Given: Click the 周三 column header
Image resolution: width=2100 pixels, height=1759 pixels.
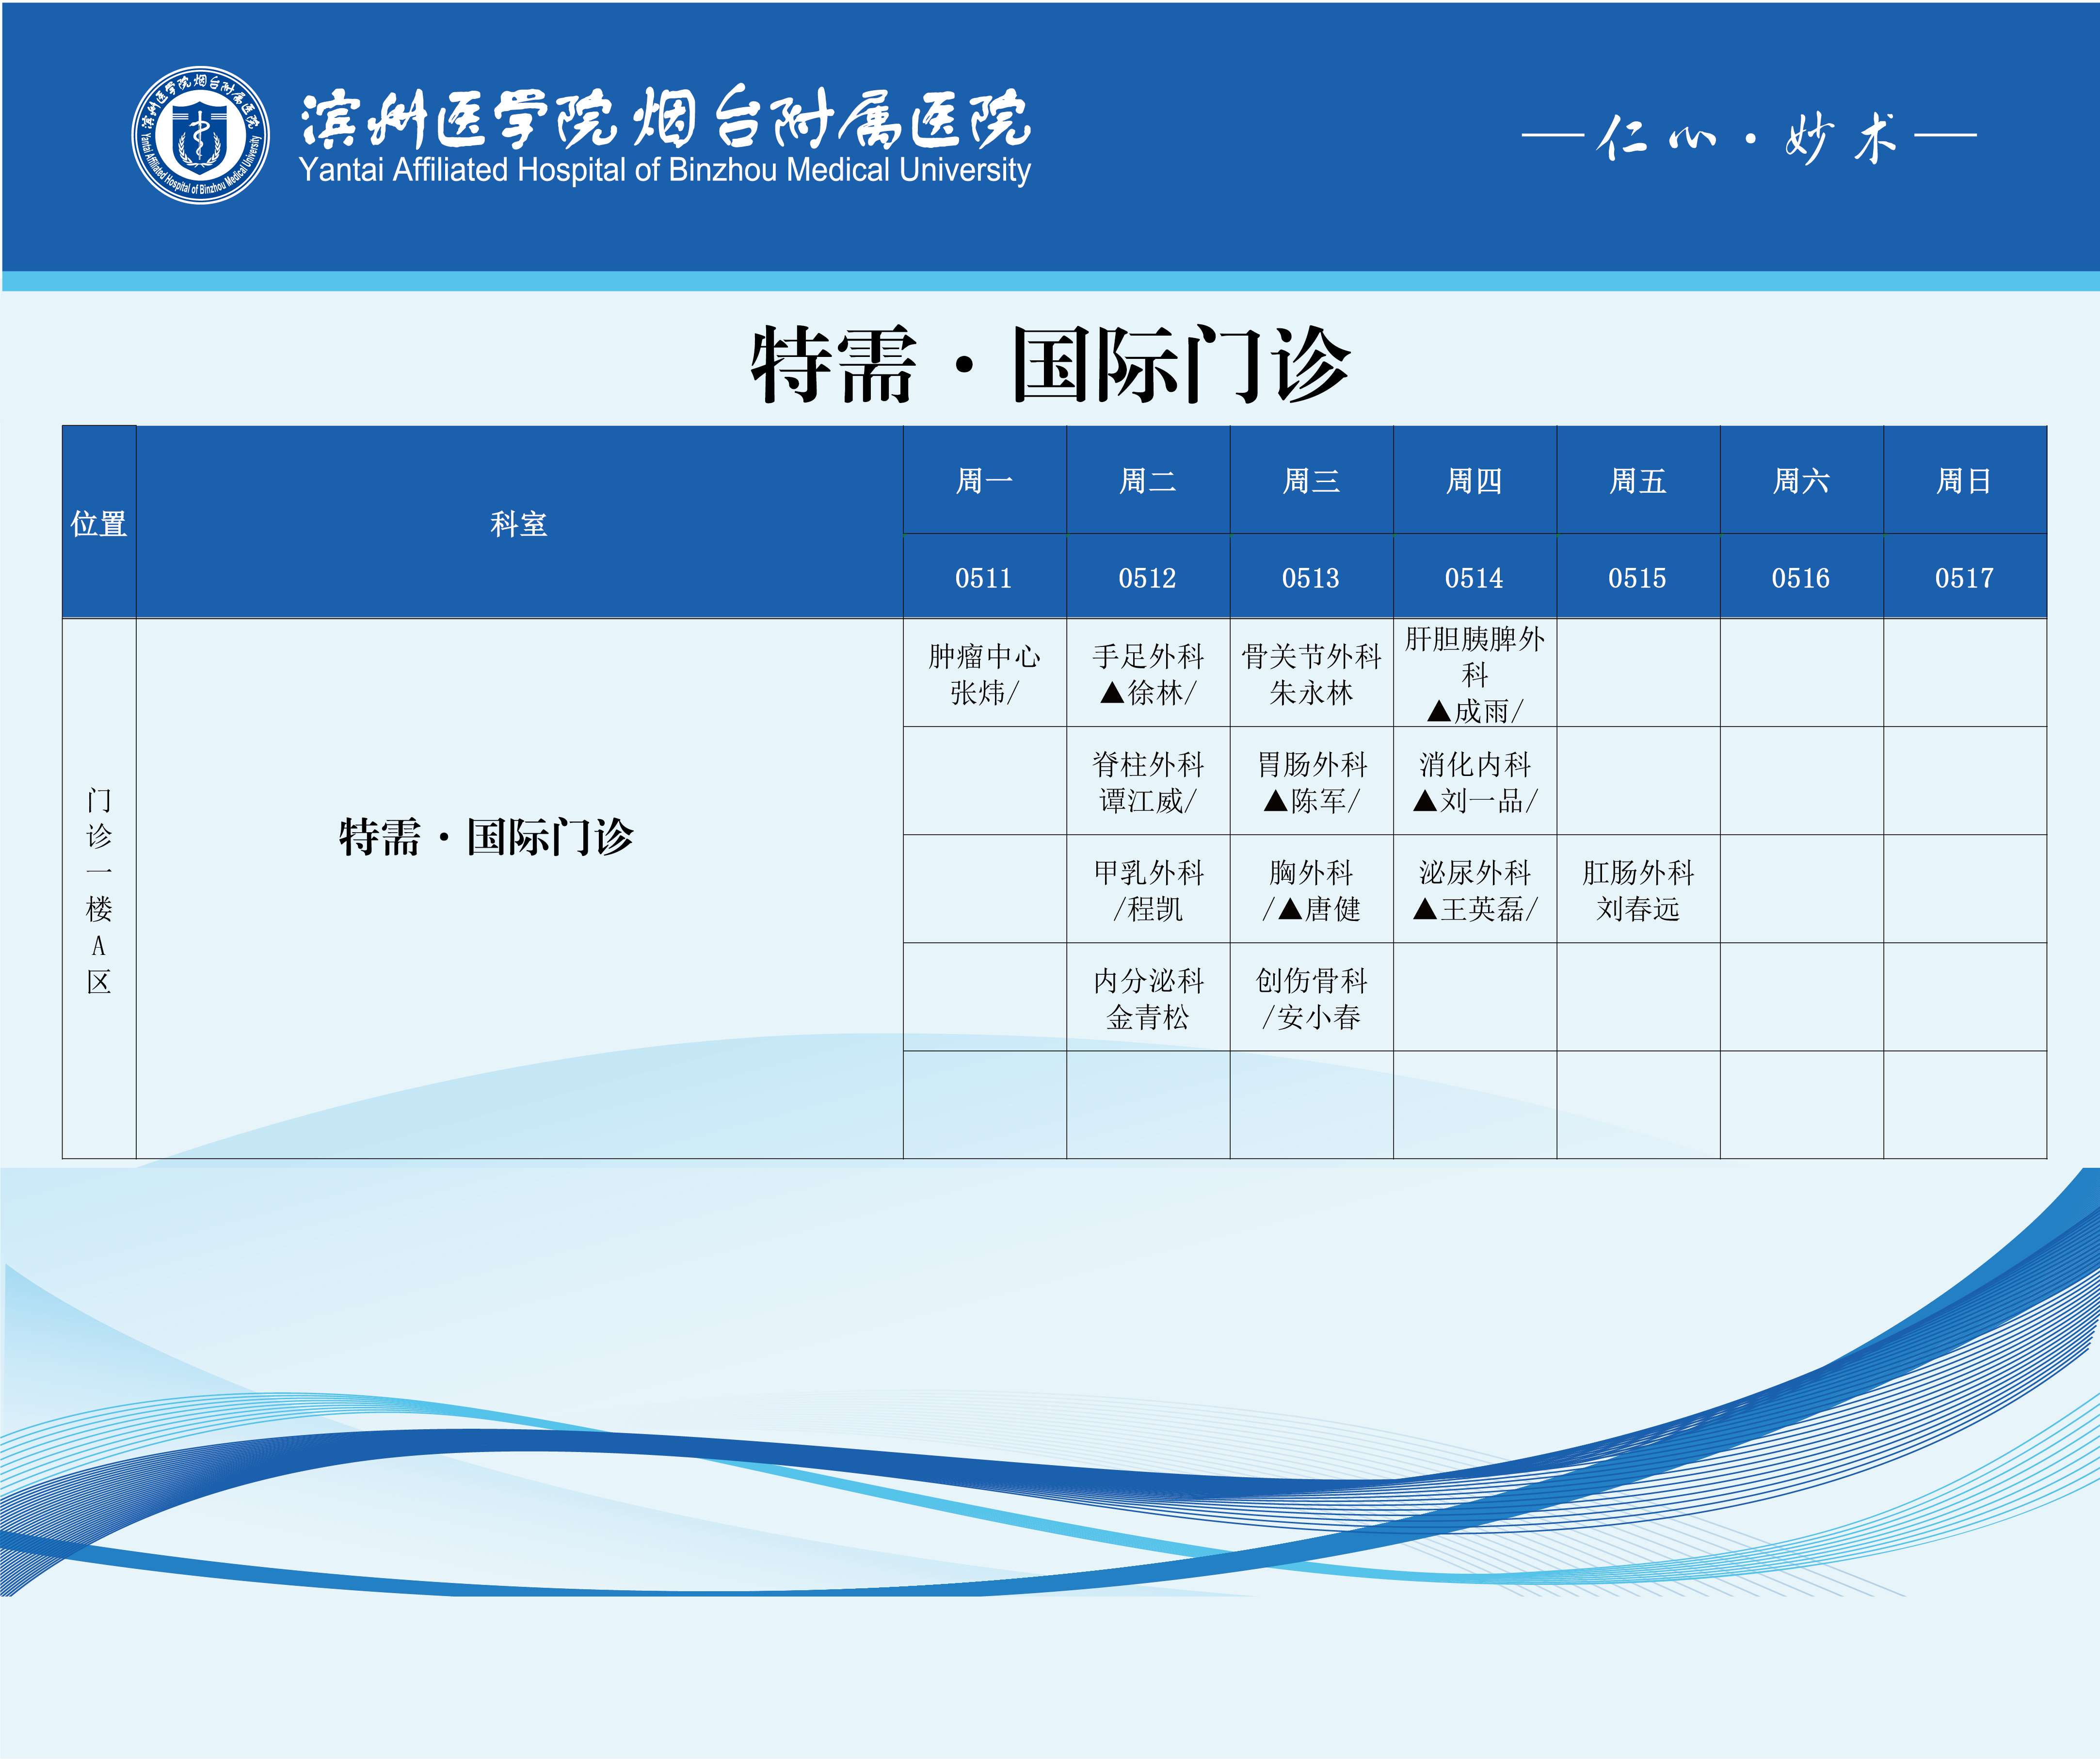Looking at the screenshot, I should tap(1311, 481).
